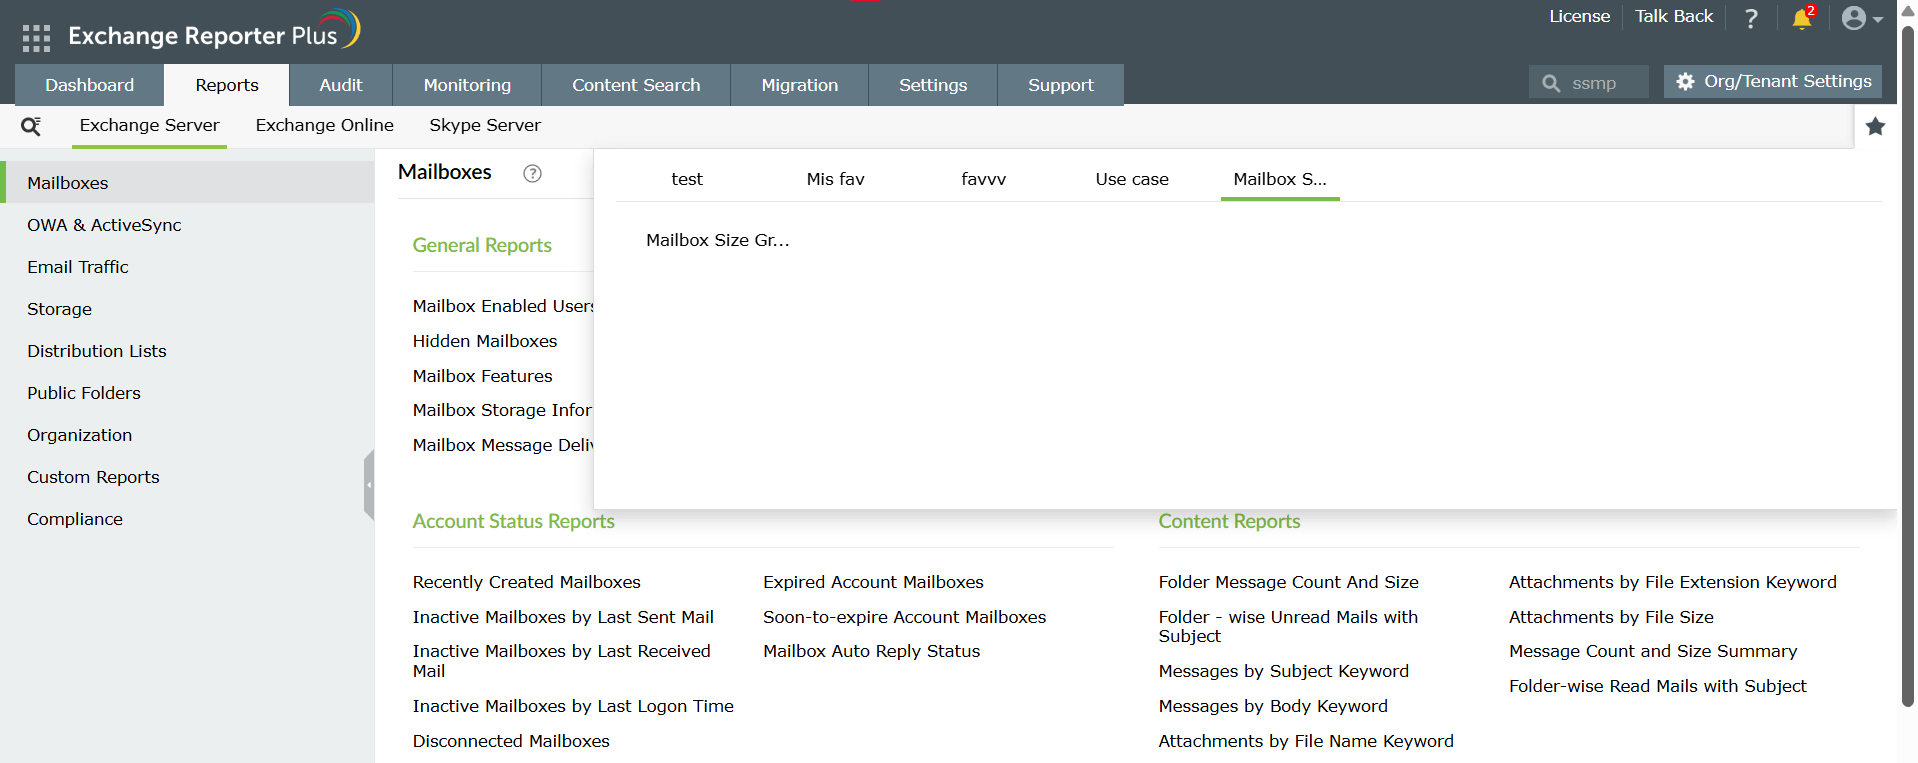
Task: Open the Hidden Mailboxes report
Action: 485,341
